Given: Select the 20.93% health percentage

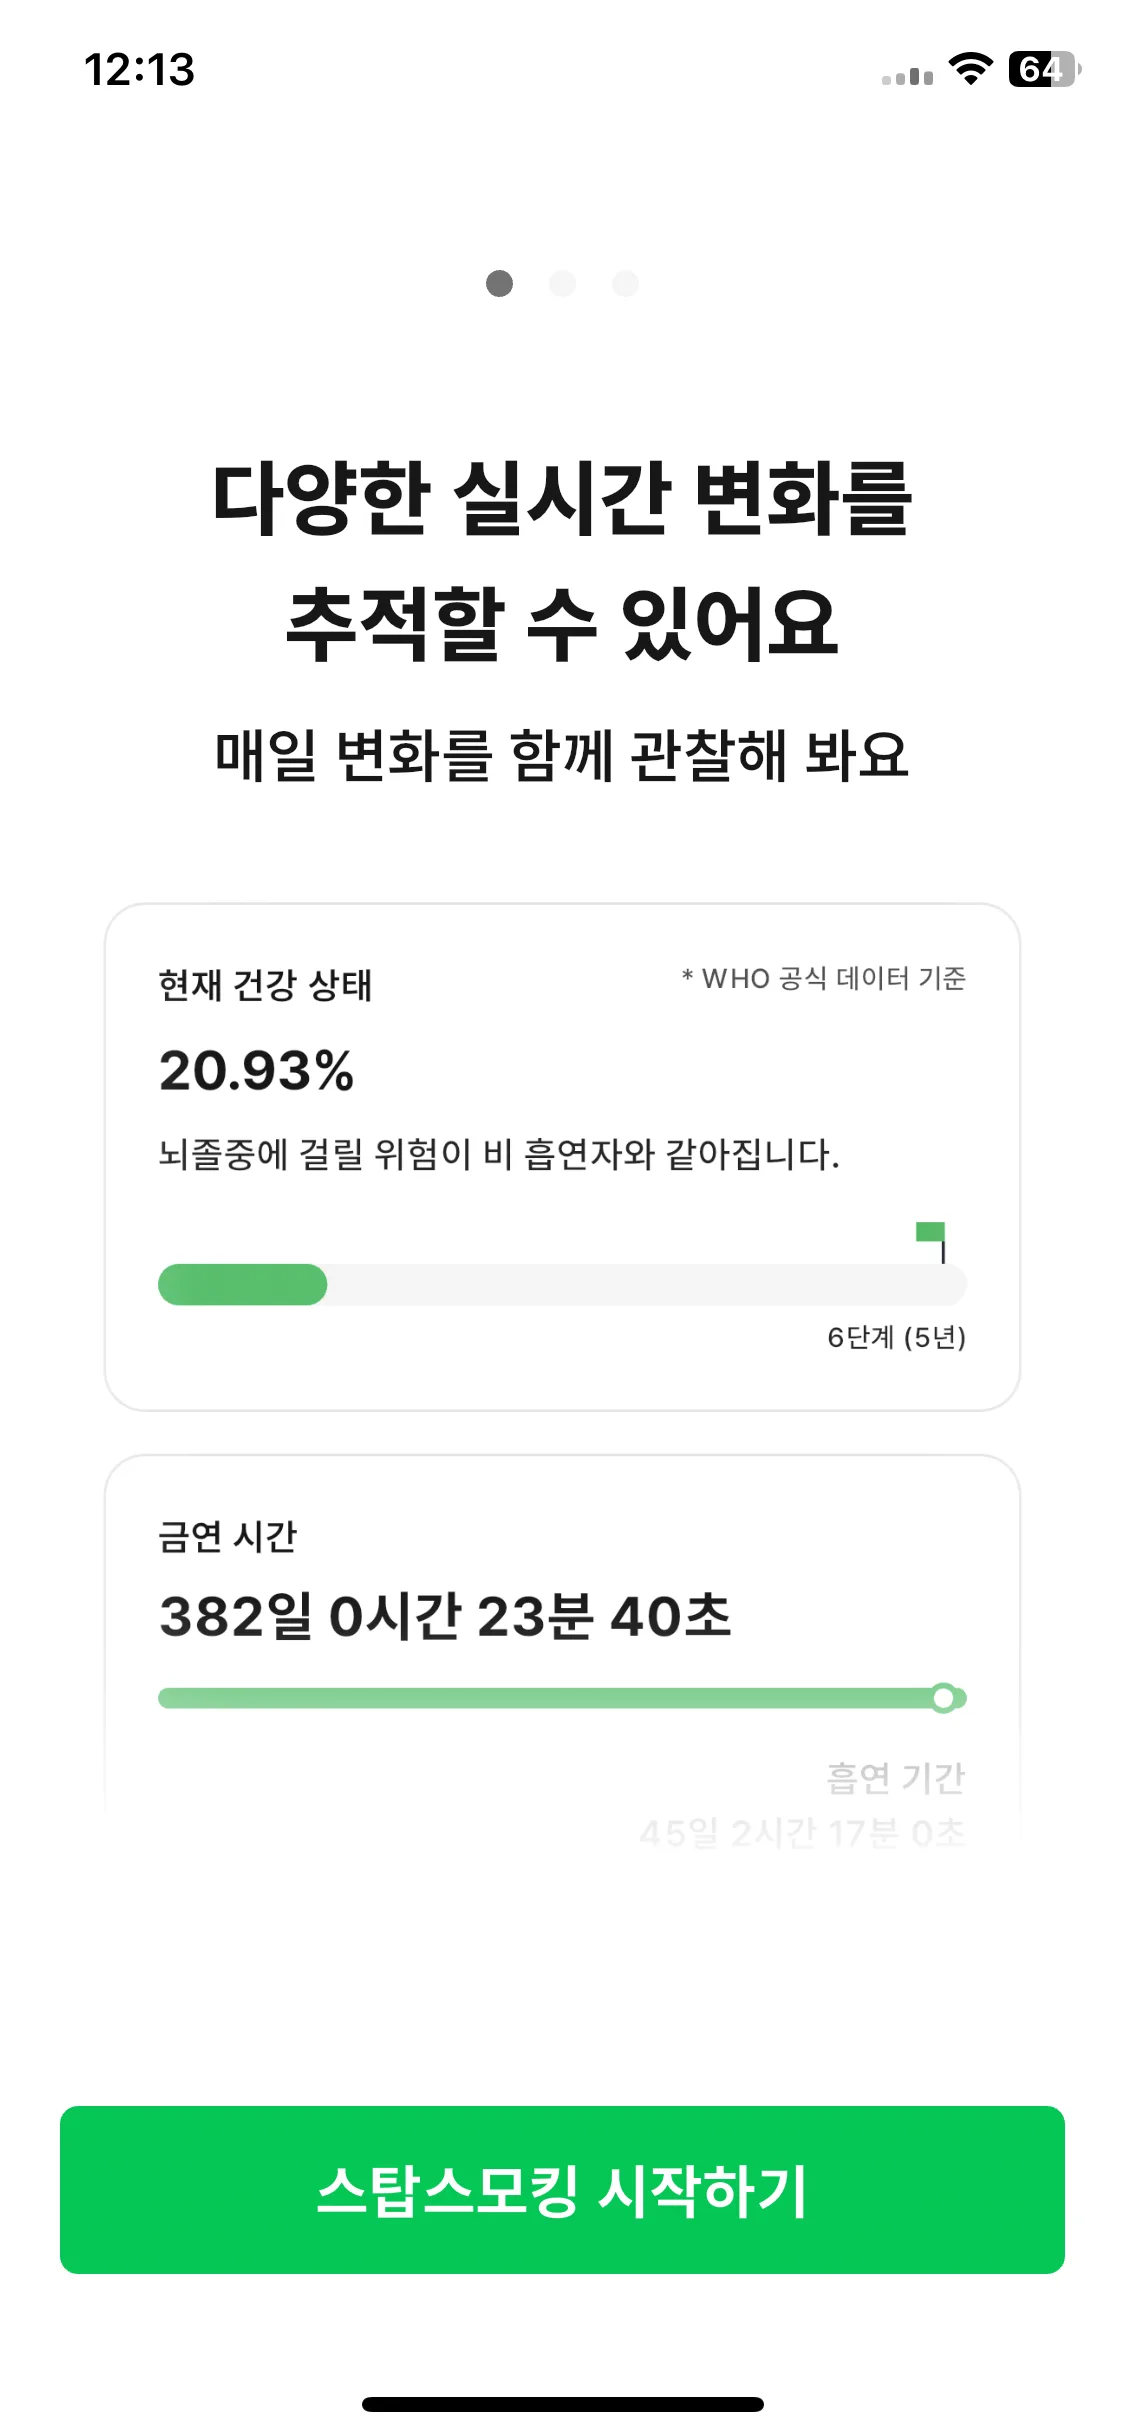Looking at the screenshot, I should tap(257, 1070).
